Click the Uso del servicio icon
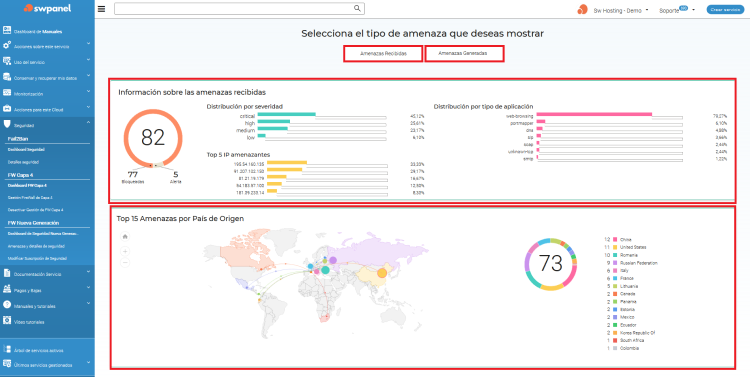Screen dimensions: 750x377 coord(7,61)
